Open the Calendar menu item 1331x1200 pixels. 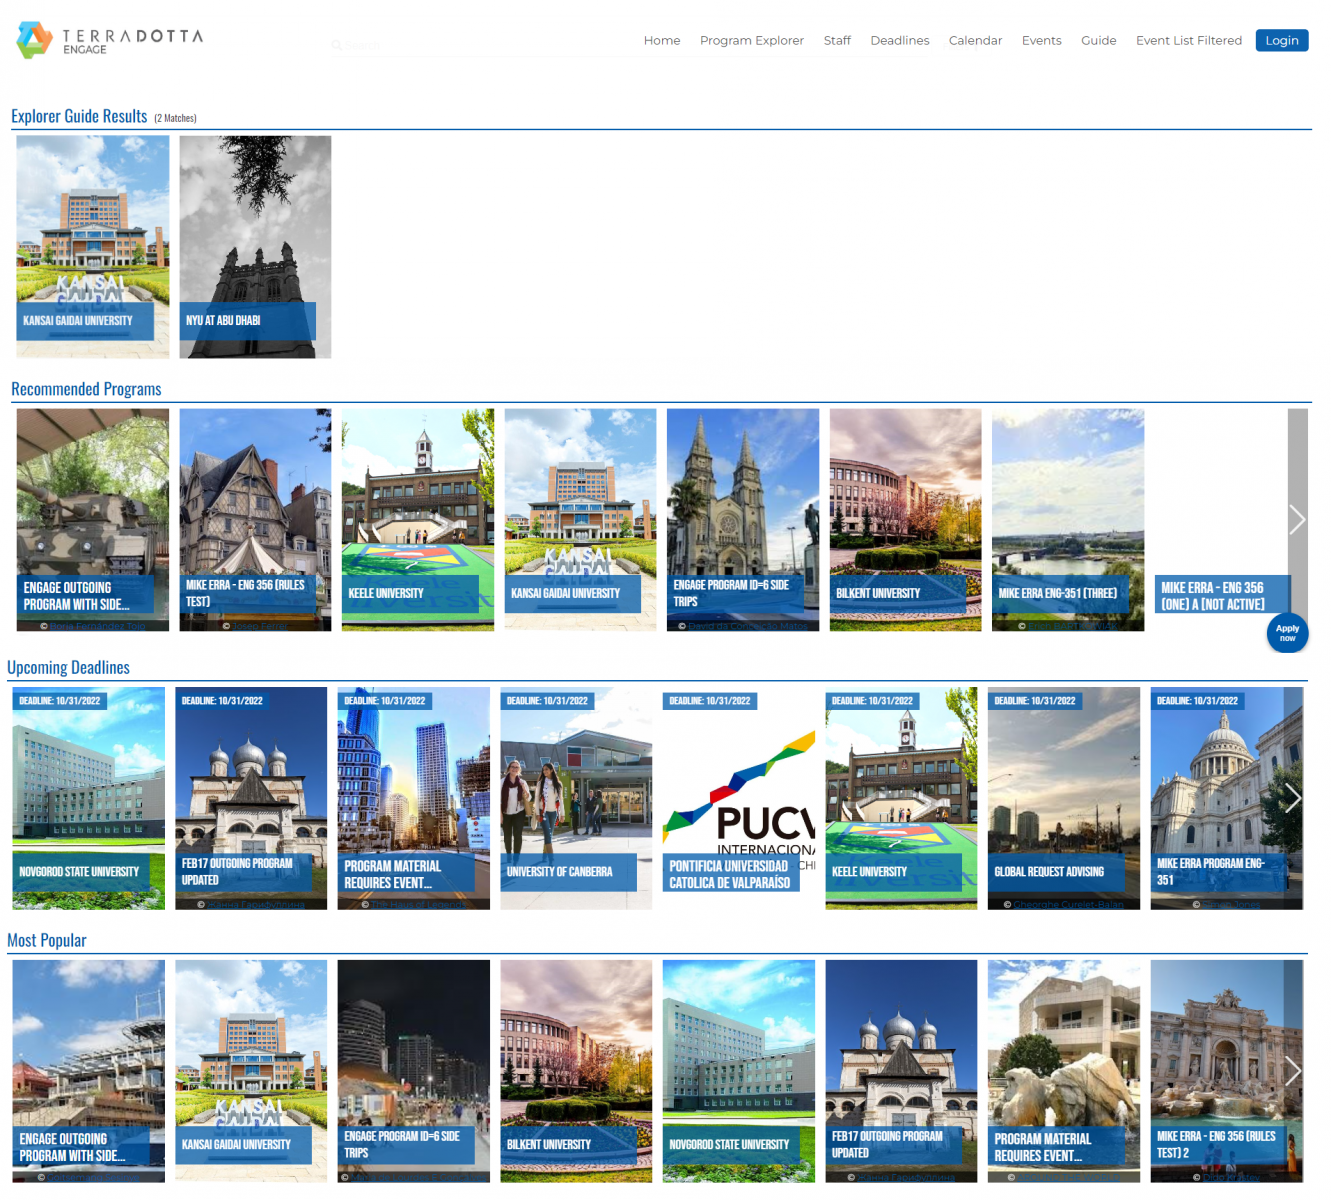[975, 41]
